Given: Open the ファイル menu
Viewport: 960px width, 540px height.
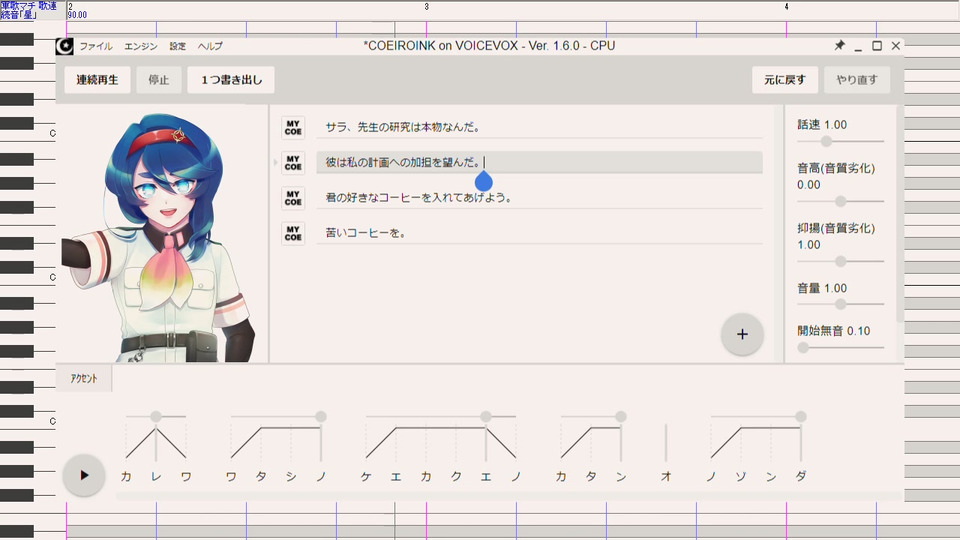Looking at the screenshot, I should [96, 46].
